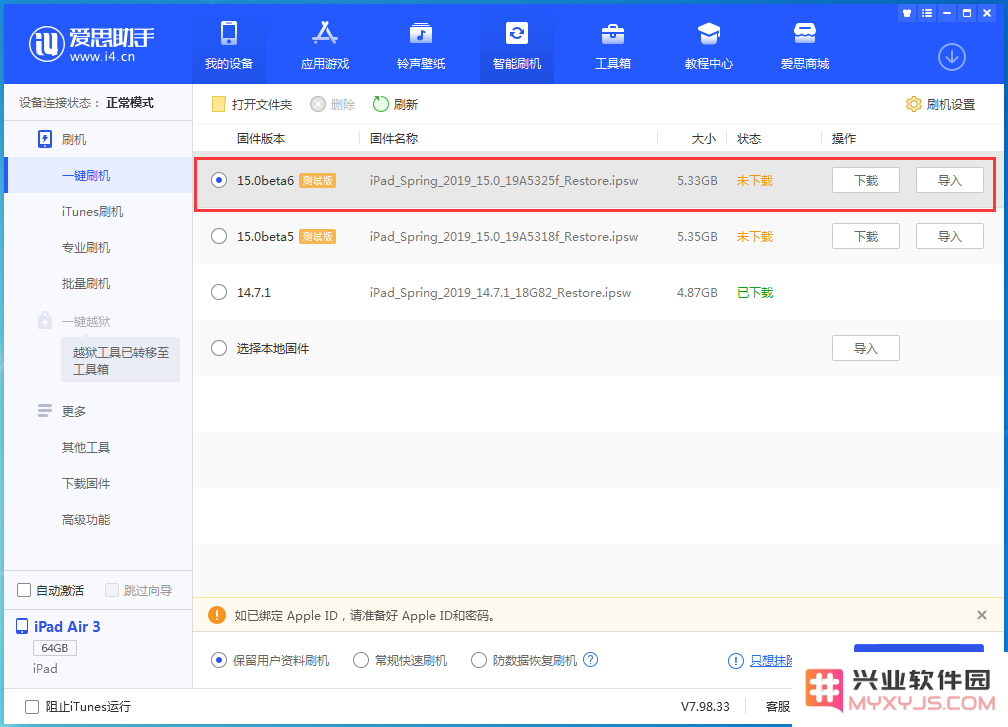Click 大小 column header
1008x727 pixels.
703,139
